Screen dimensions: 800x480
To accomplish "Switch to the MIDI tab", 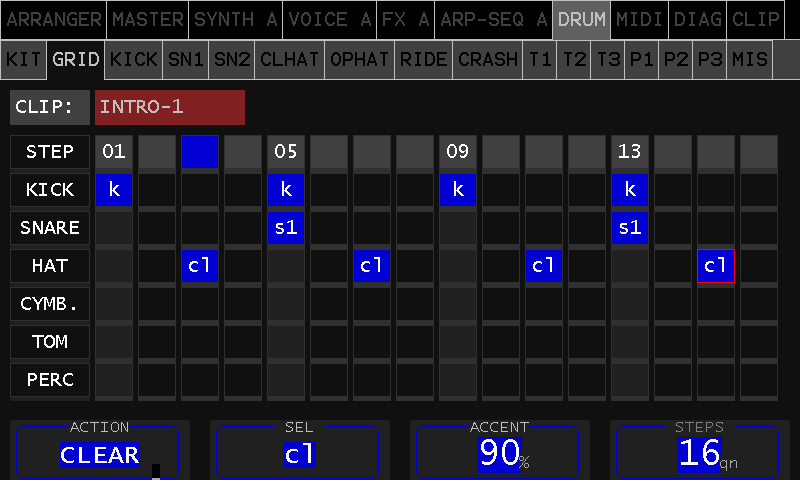I will coord(639,20).
